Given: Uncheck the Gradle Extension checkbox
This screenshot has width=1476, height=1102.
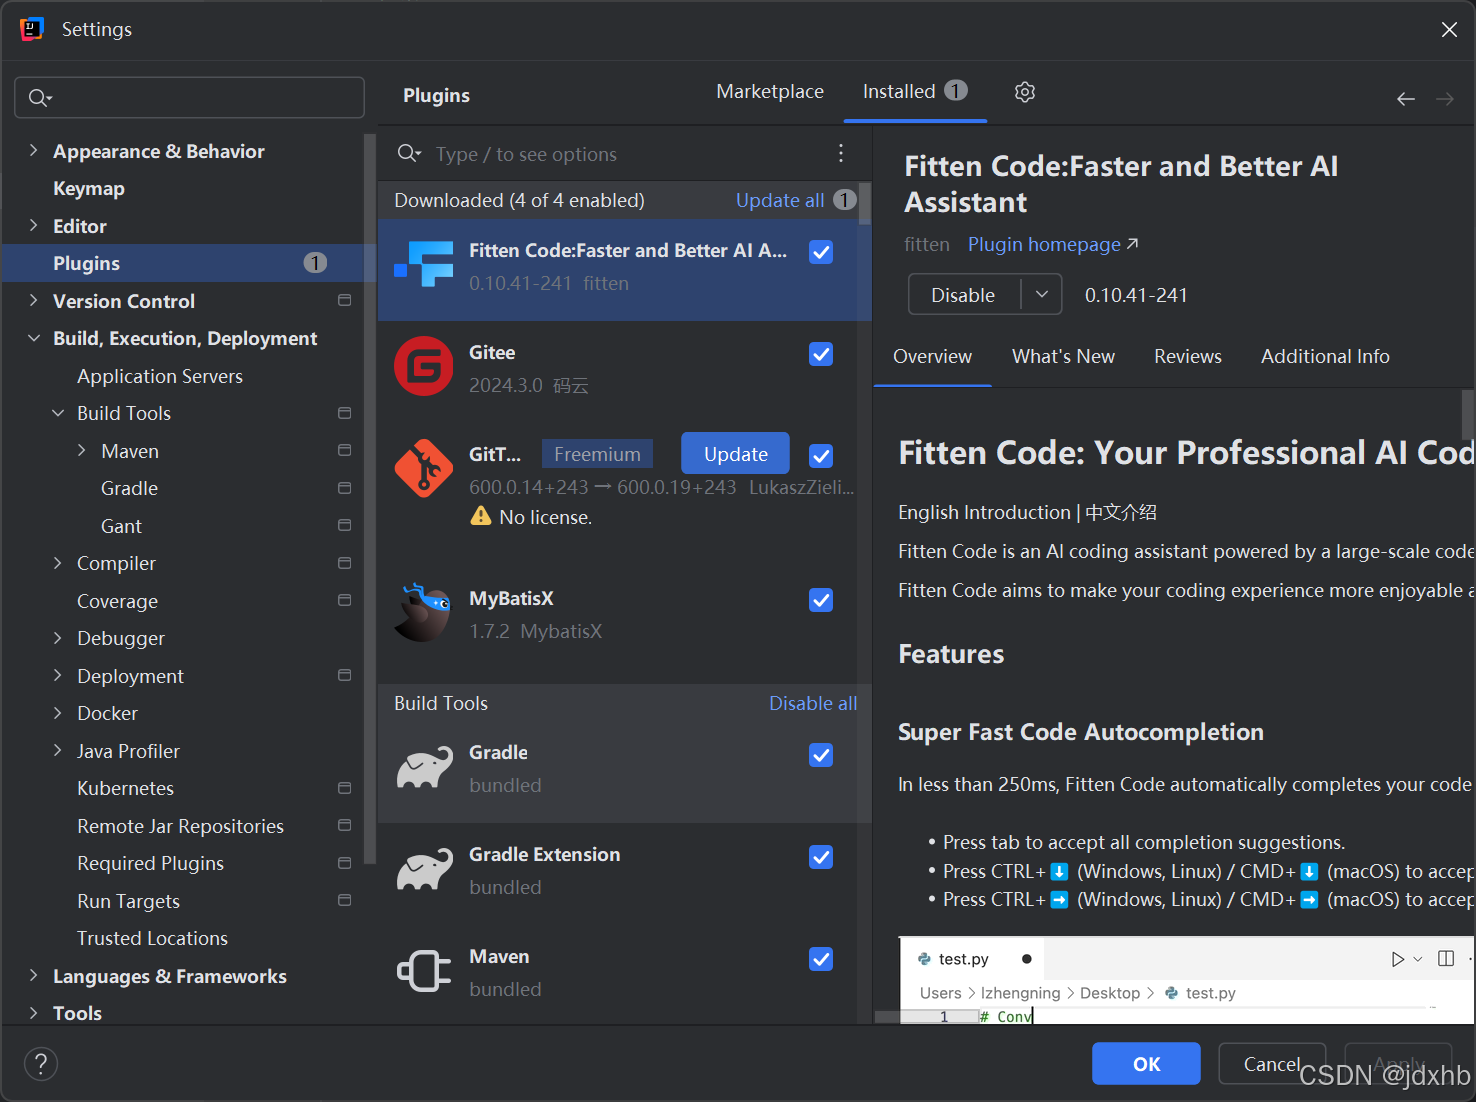Looking at the screenshot, I should point(821,857).
